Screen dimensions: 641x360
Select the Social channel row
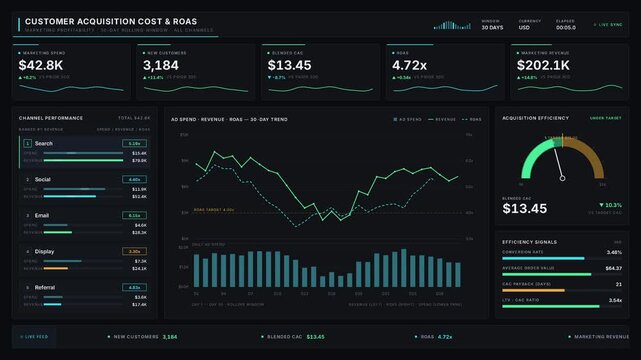click(x=85, y=188)
